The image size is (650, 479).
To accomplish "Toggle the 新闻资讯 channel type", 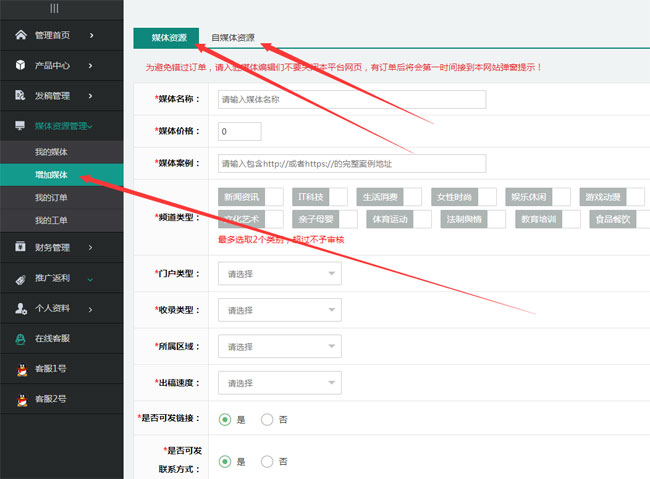I will click(241, 197).
